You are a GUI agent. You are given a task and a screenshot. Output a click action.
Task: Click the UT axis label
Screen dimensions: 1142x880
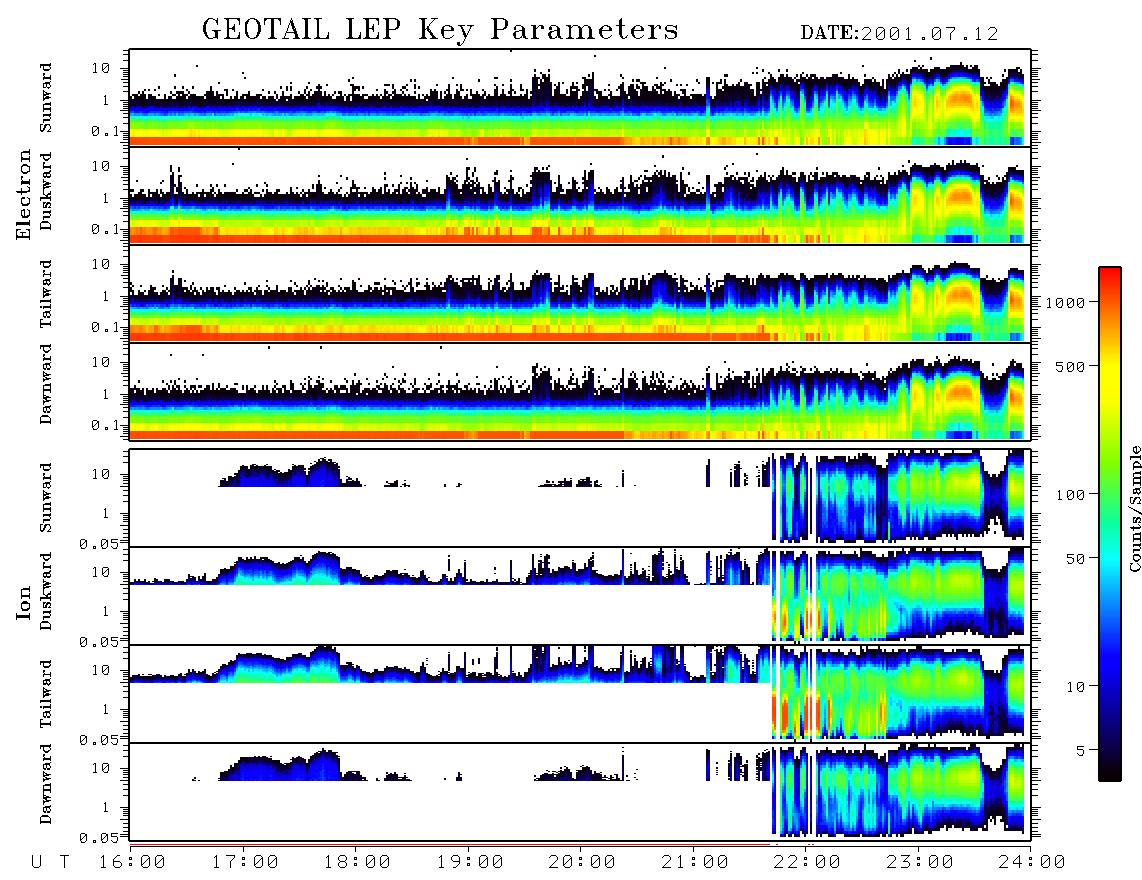coord(51,863)
